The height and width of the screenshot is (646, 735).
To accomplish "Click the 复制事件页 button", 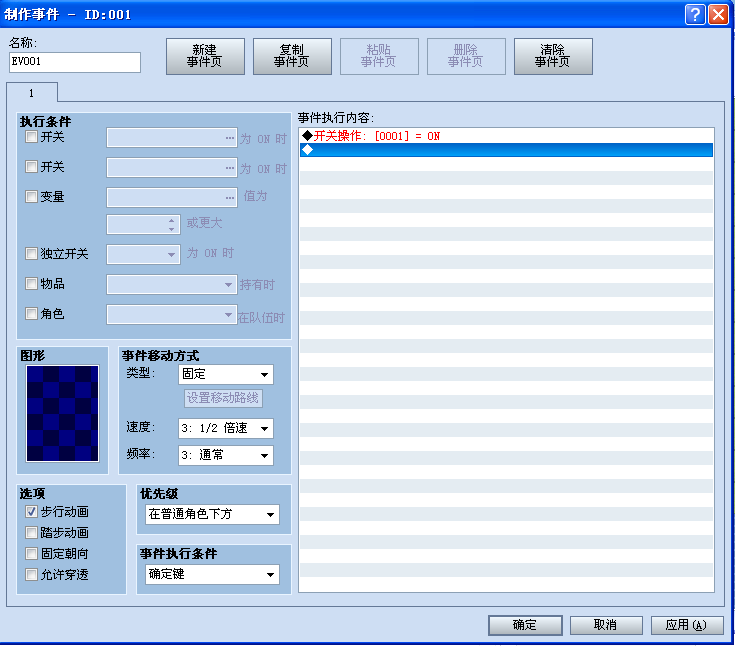I will coord(292,56).
